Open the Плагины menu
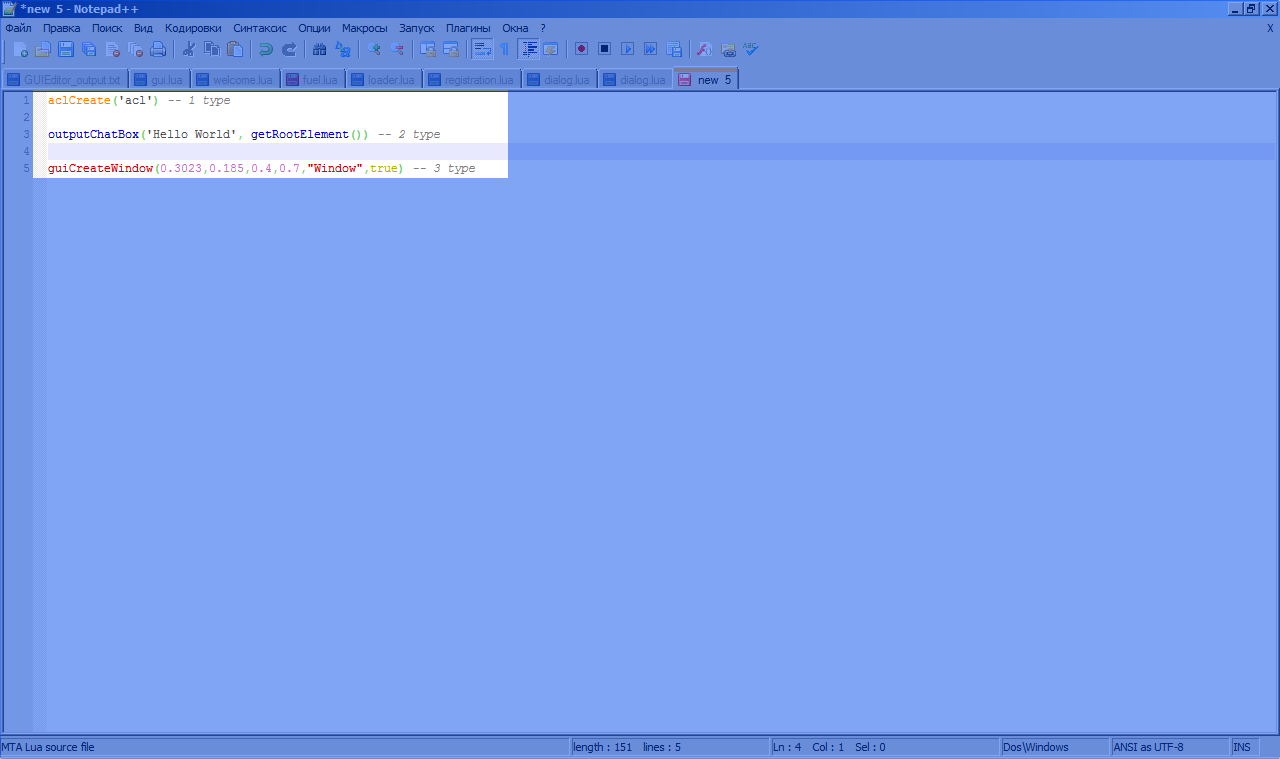 tap(468, 28)
